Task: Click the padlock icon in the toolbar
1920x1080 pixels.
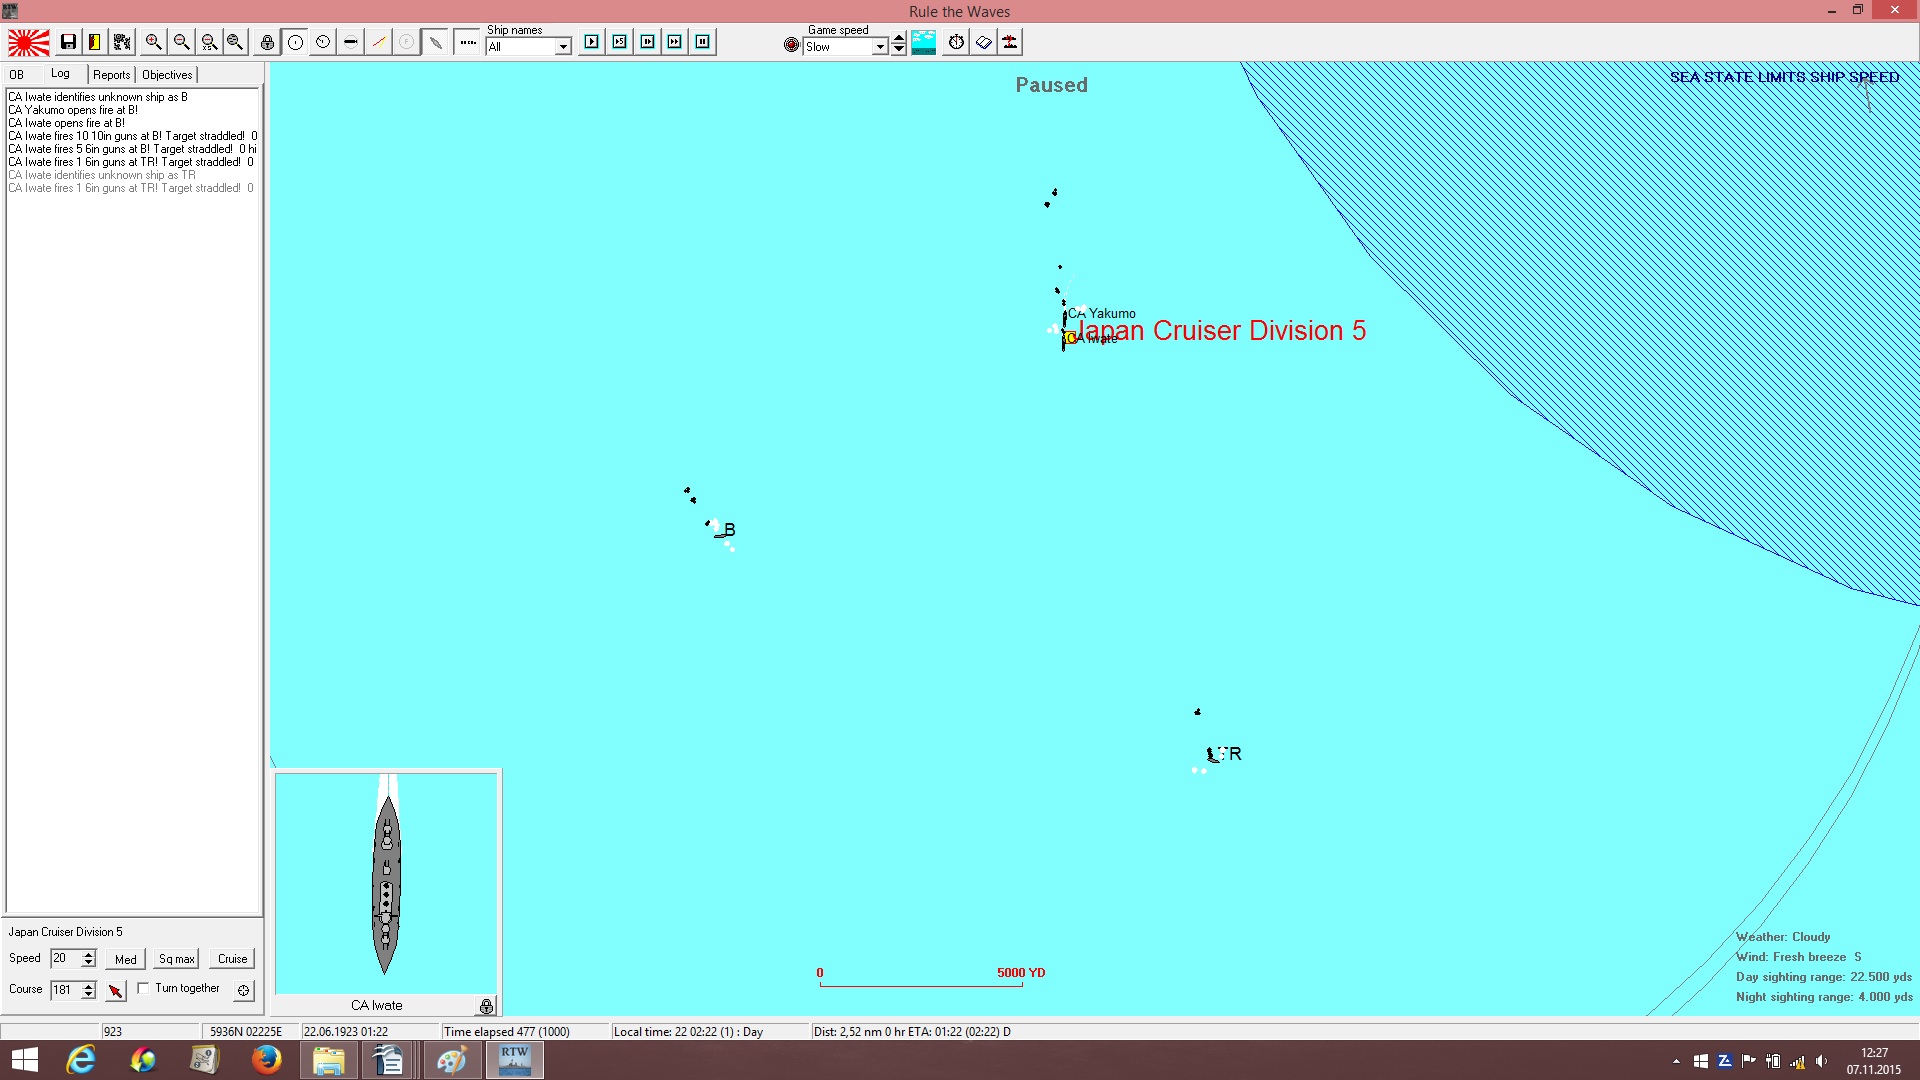Action: (x=267, y=42)
